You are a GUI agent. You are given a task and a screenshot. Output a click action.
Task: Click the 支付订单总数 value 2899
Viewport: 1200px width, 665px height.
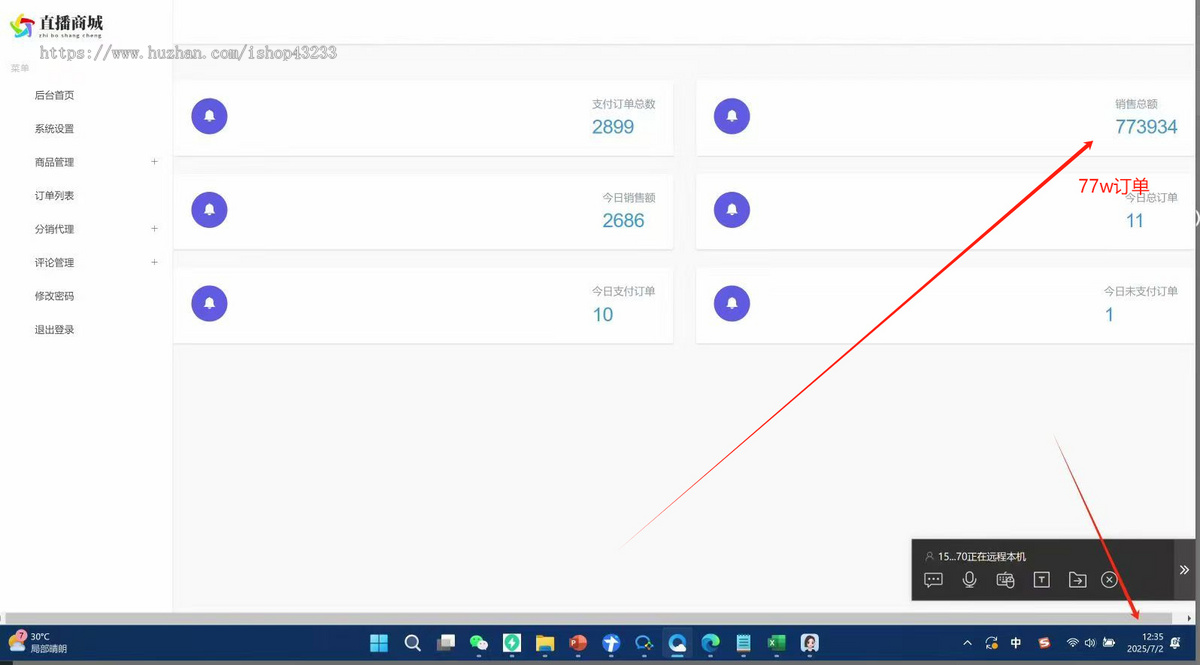click(x=613, y=127)
